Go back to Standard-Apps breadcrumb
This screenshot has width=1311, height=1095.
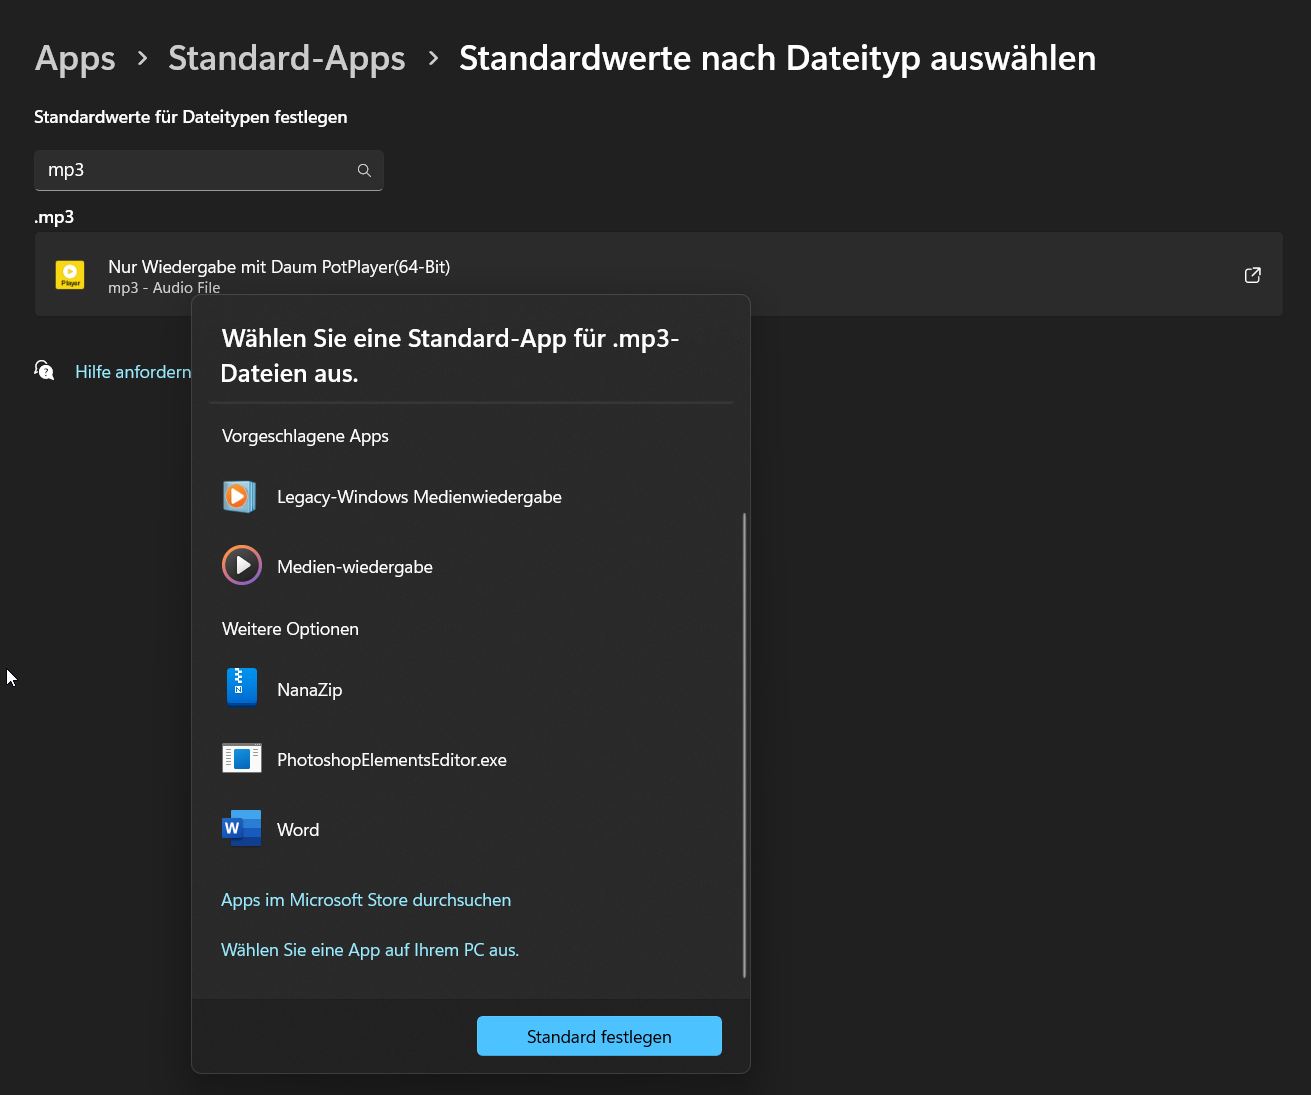(287, 58)
